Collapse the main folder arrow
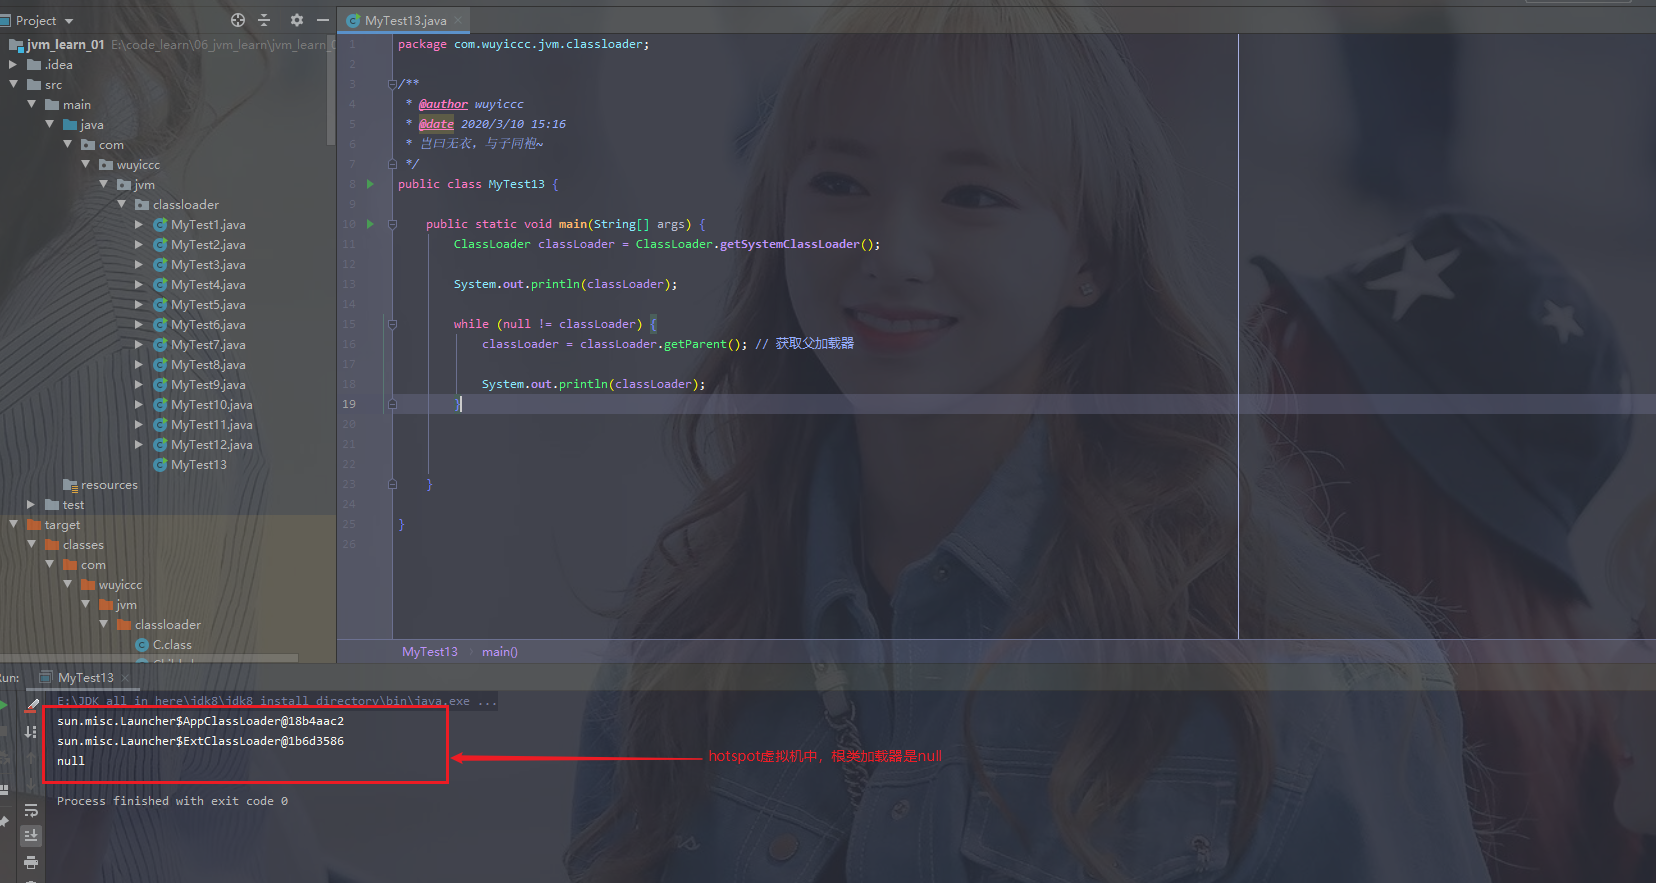The width and height of the screenshot is (1656, 883). tap(31, 104)
